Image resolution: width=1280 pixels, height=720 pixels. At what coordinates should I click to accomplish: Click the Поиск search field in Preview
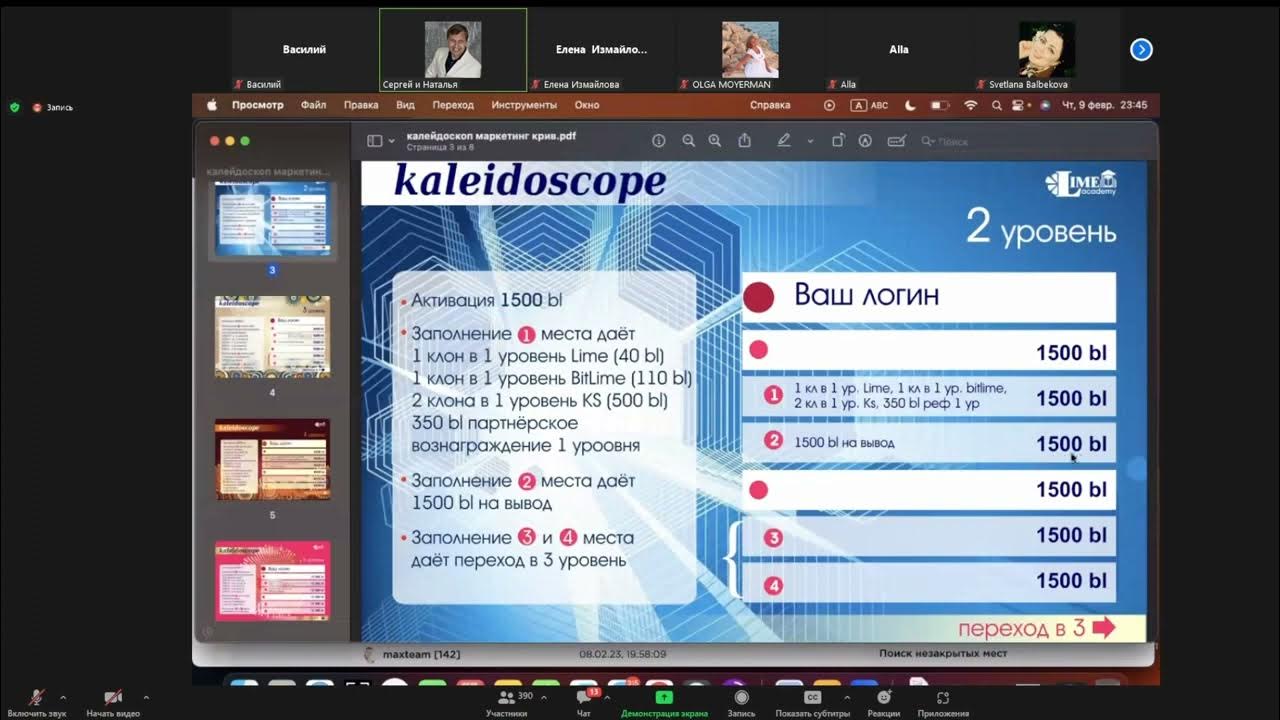coord(1033,141)
